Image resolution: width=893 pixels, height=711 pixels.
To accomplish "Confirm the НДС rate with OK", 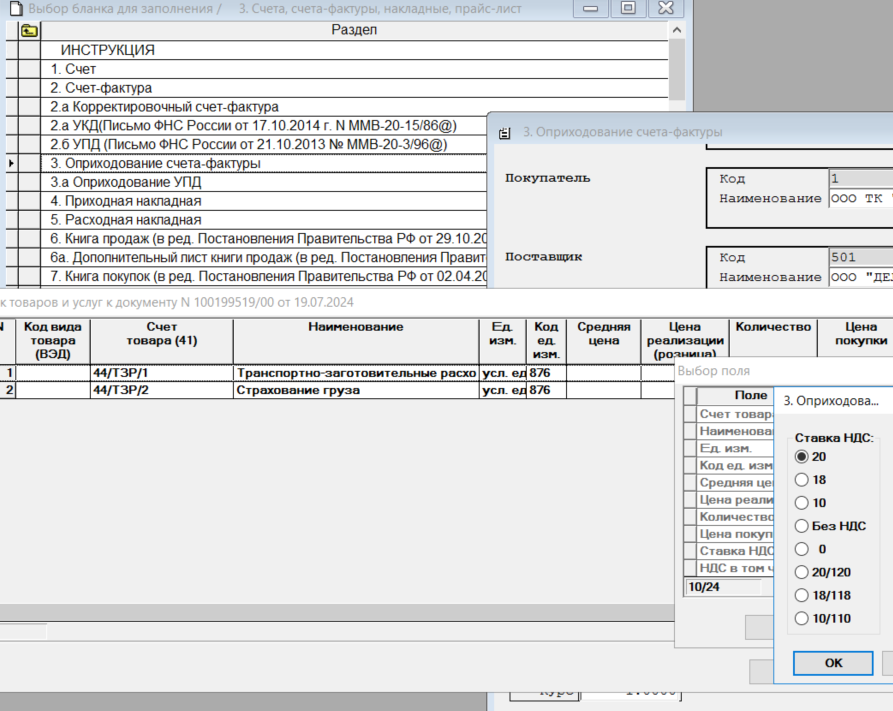I will [833, 663].
